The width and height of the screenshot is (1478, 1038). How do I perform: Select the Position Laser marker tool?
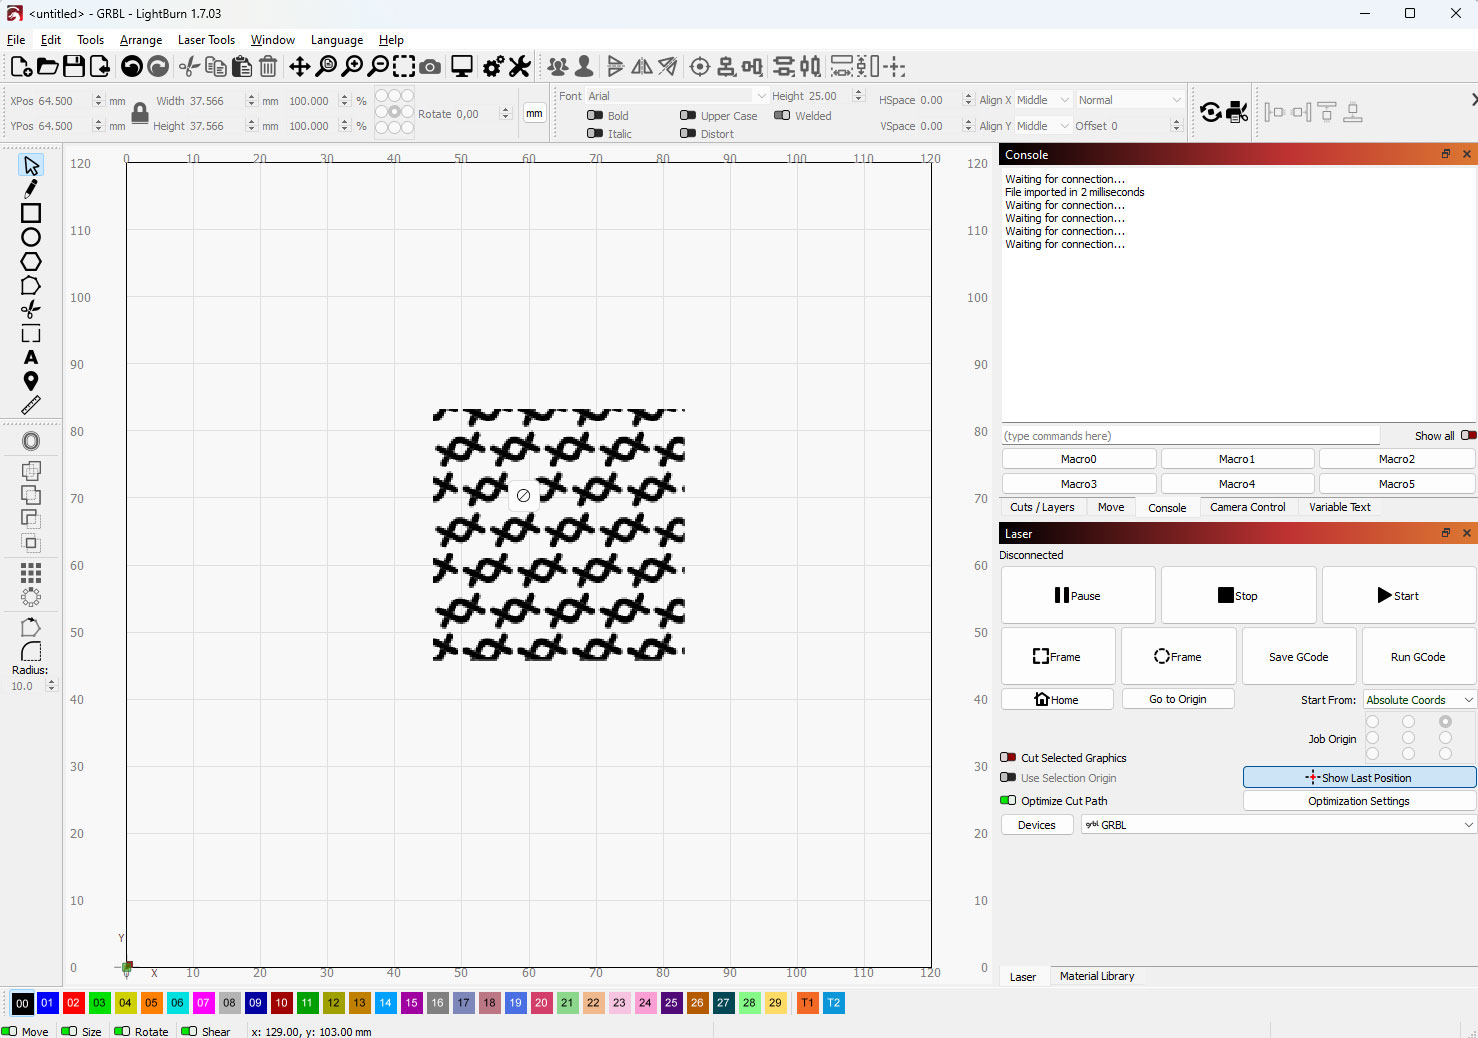pos(31,381)
